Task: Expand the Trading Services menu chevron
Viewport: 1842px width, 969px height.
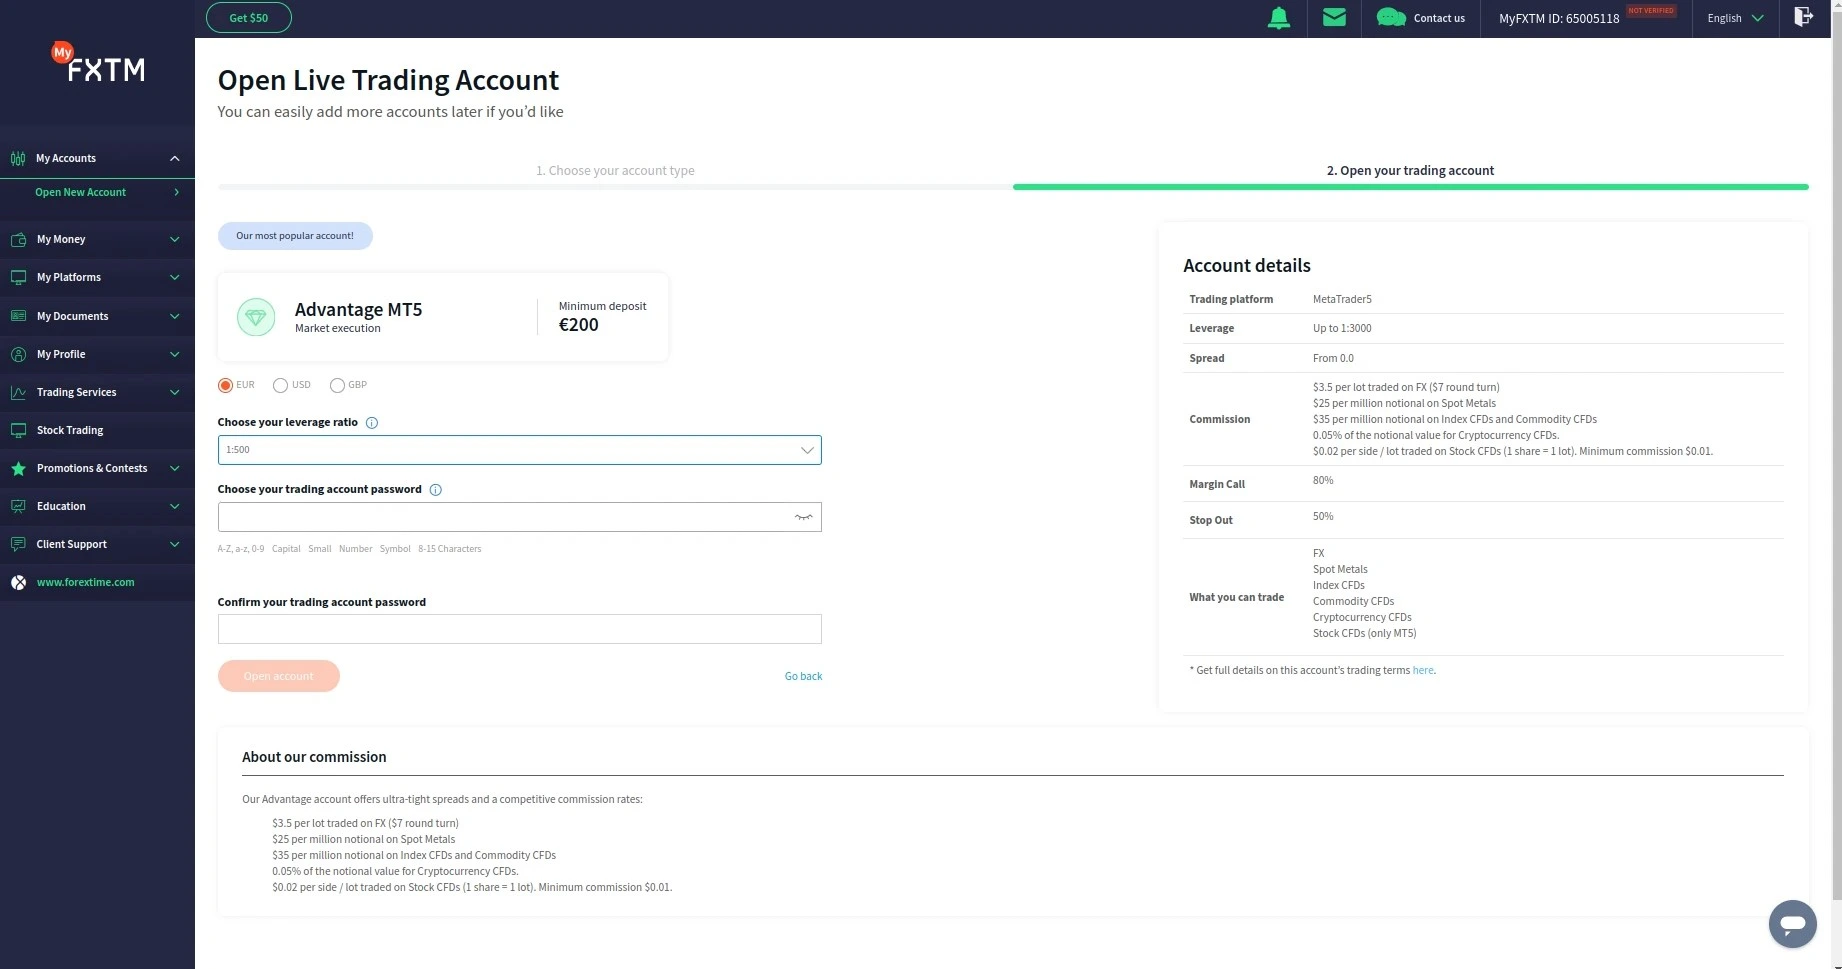Action: tap(175, 392)
